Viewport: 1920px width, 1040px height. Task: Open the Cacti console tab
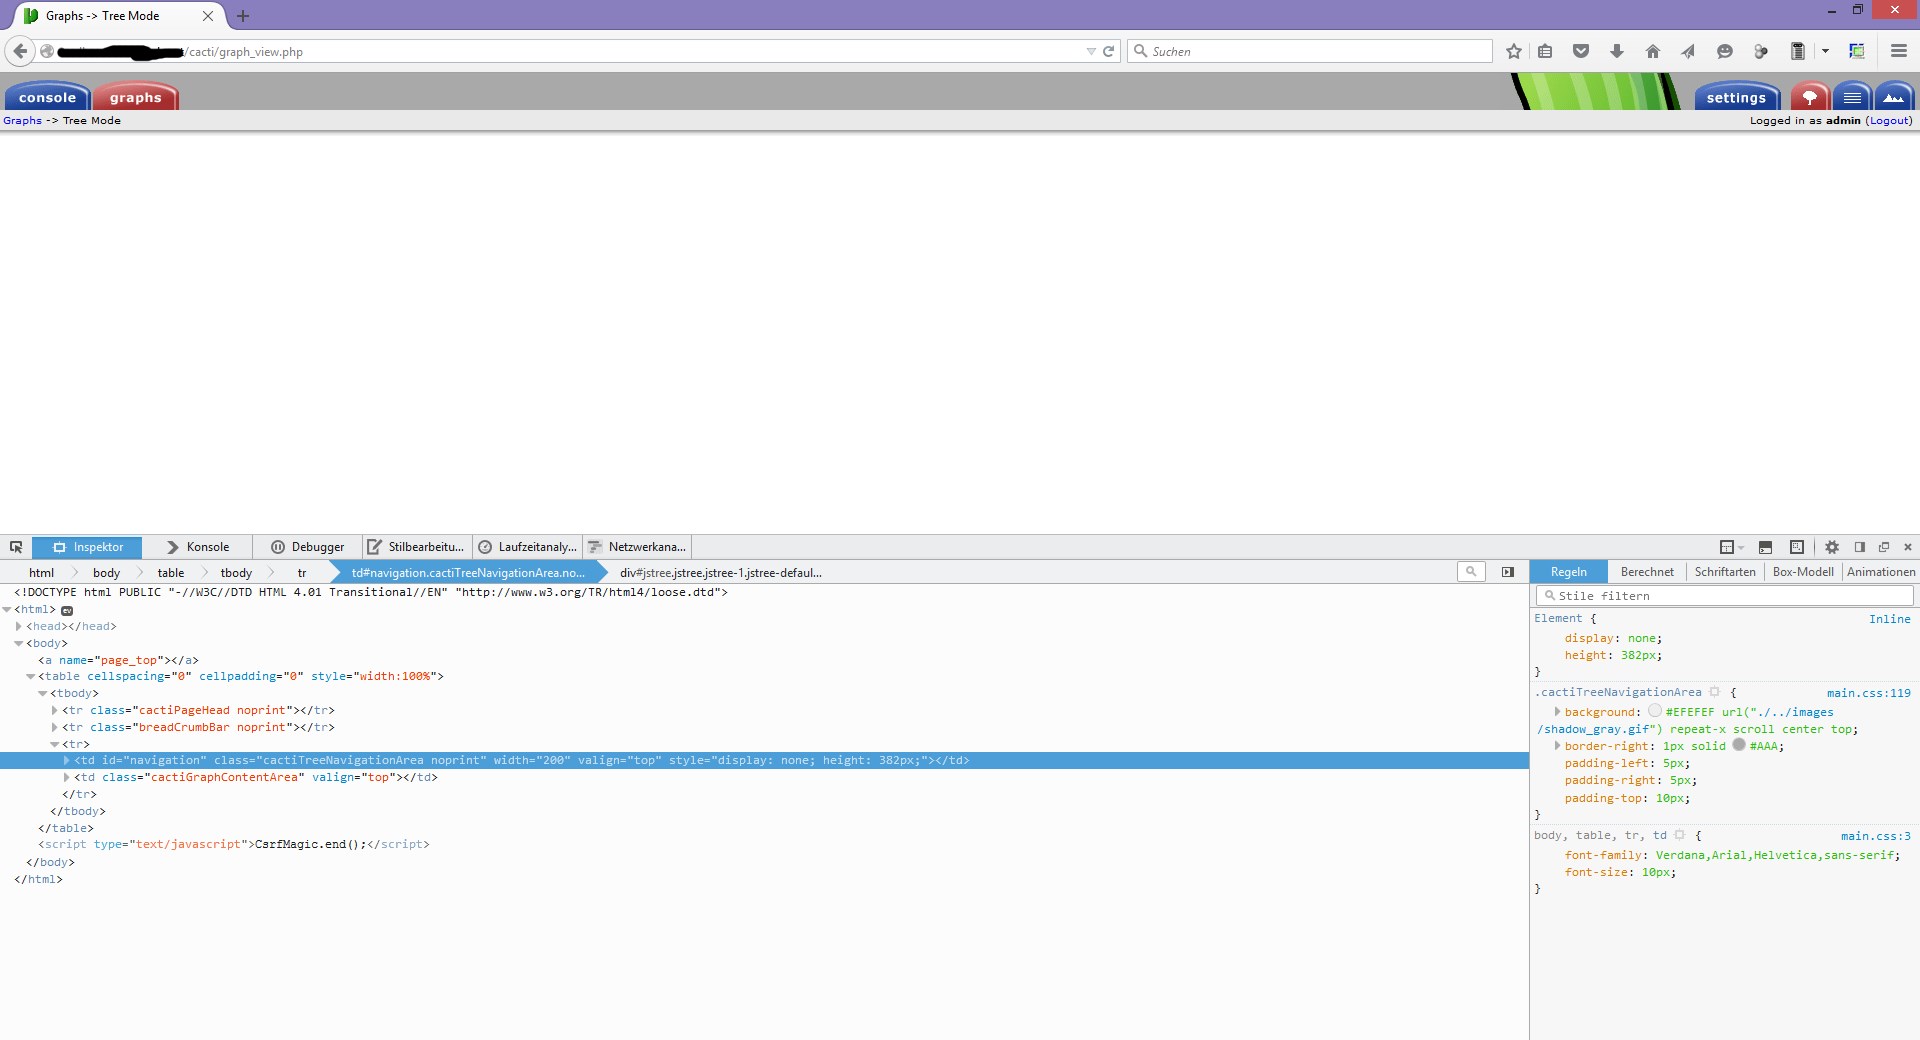tap(47, 97)
